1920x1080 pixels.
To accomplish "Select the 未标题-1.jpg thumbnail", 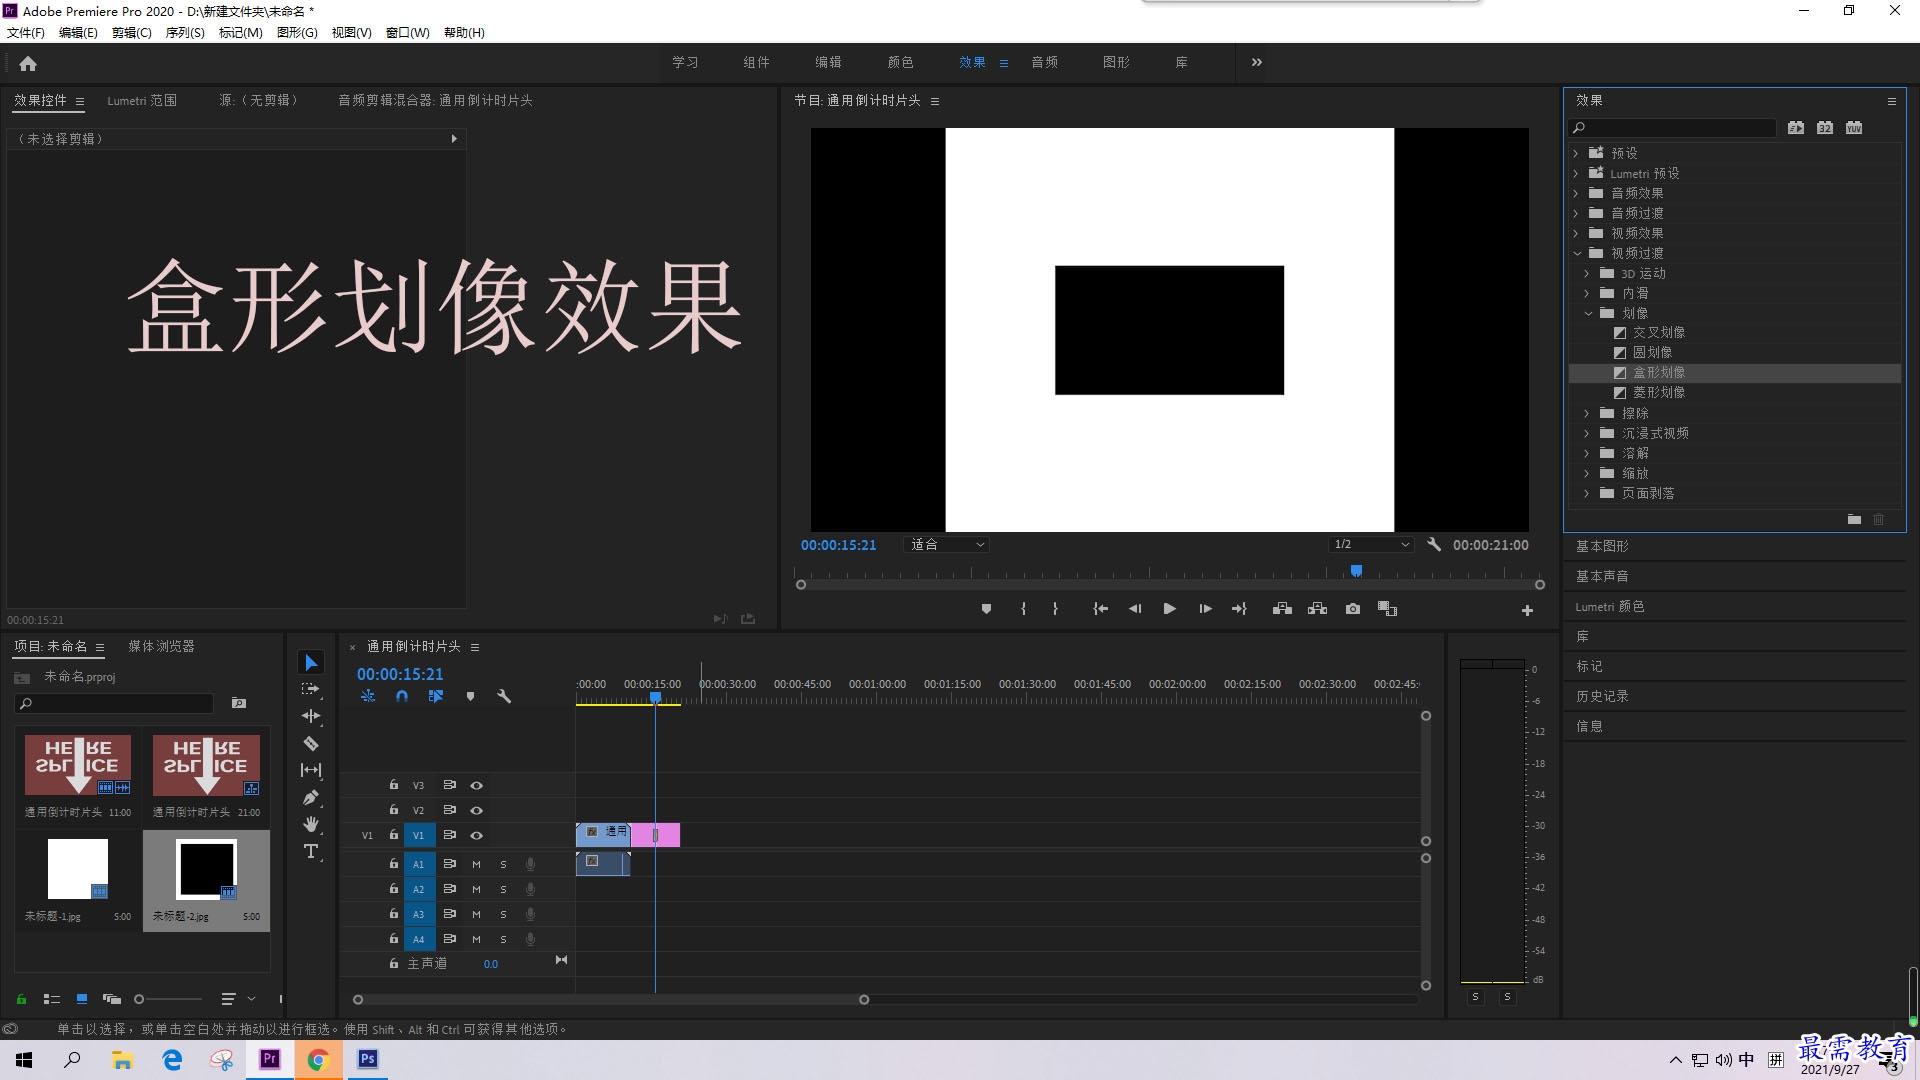I will 78,869.
